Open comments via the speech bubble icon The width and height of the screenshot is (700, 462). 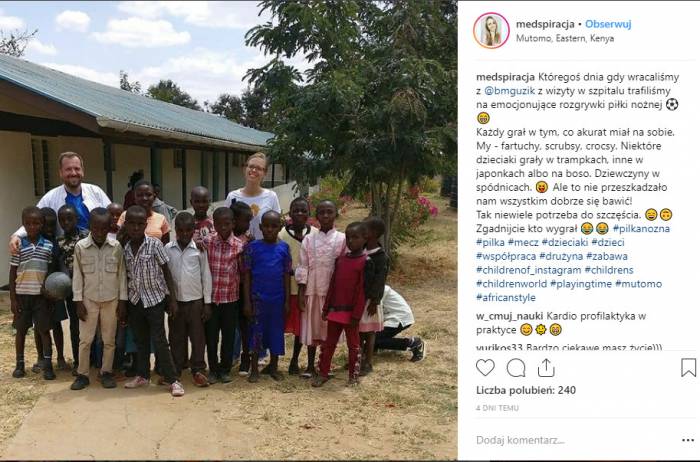click(x=516, y=368)
